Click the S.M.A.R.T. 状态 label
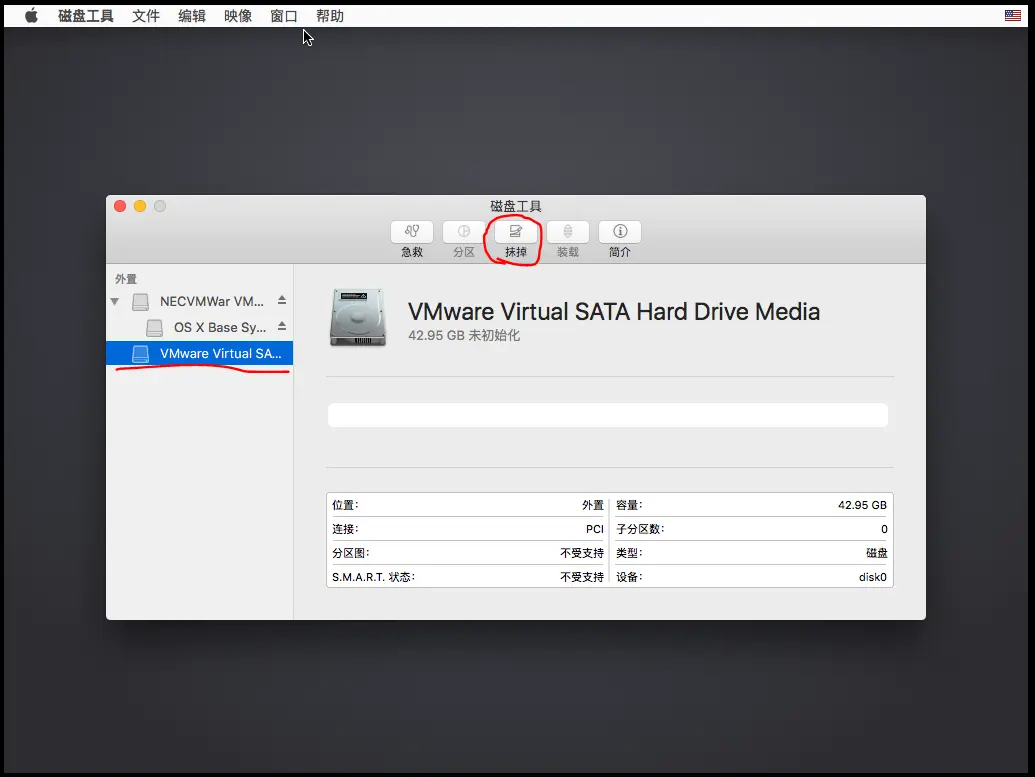 coord(373,577)
